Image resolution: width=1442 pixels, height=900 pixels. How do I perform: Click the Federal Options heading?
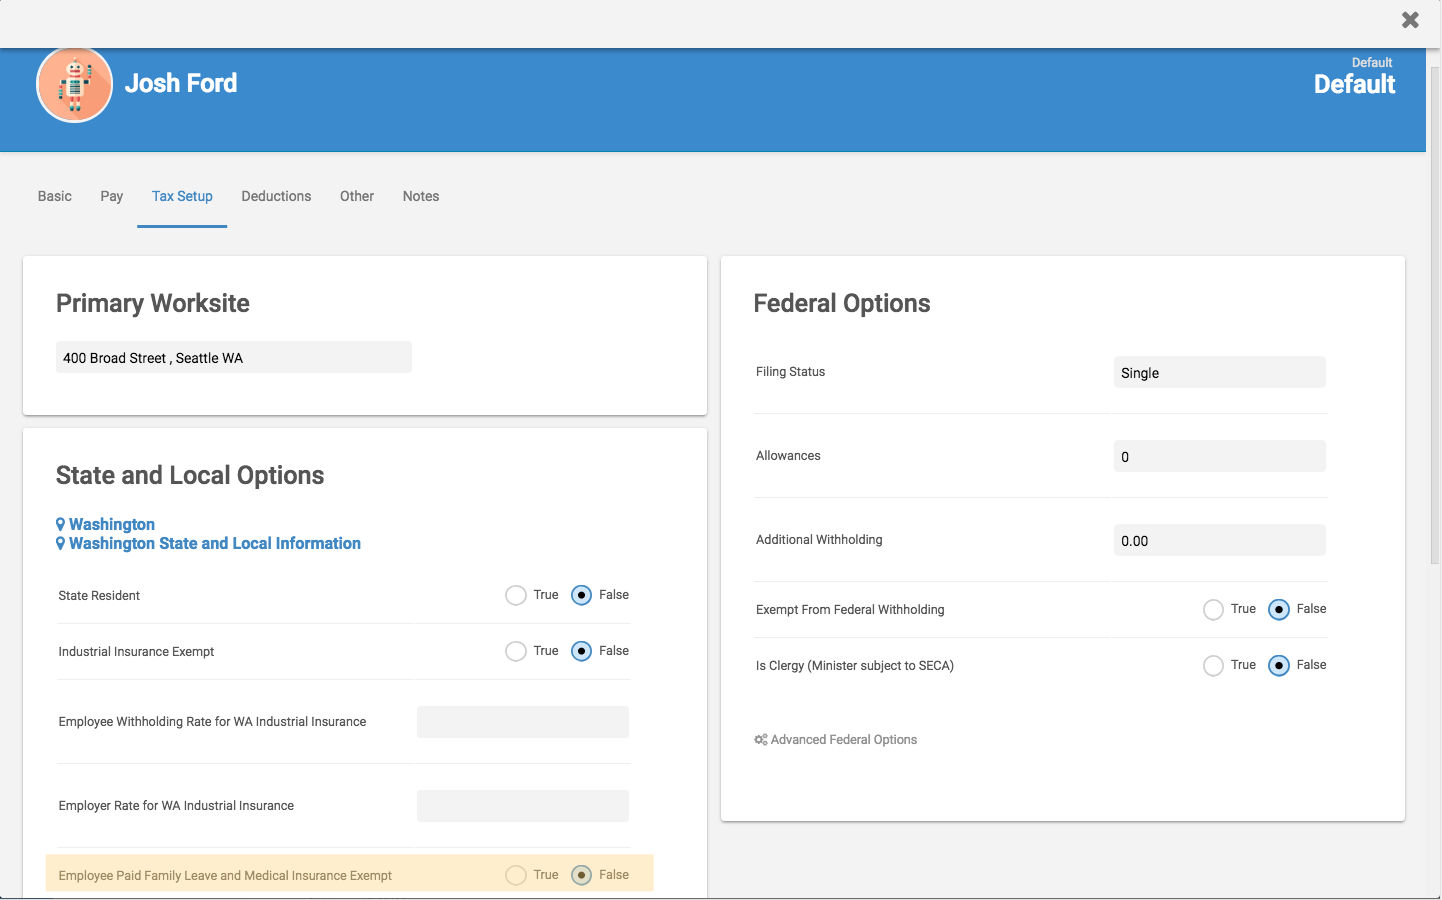(x=842, y=303)
